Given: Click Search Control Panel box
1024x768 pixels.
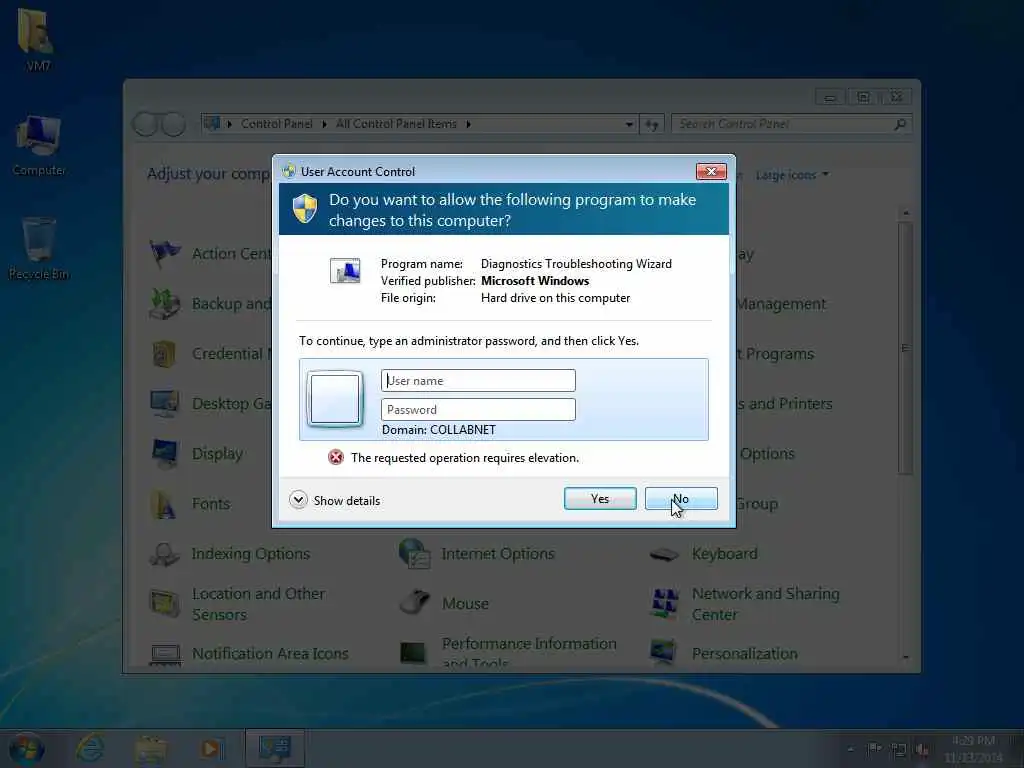Looking at the screenshot, I should (792, 124).
